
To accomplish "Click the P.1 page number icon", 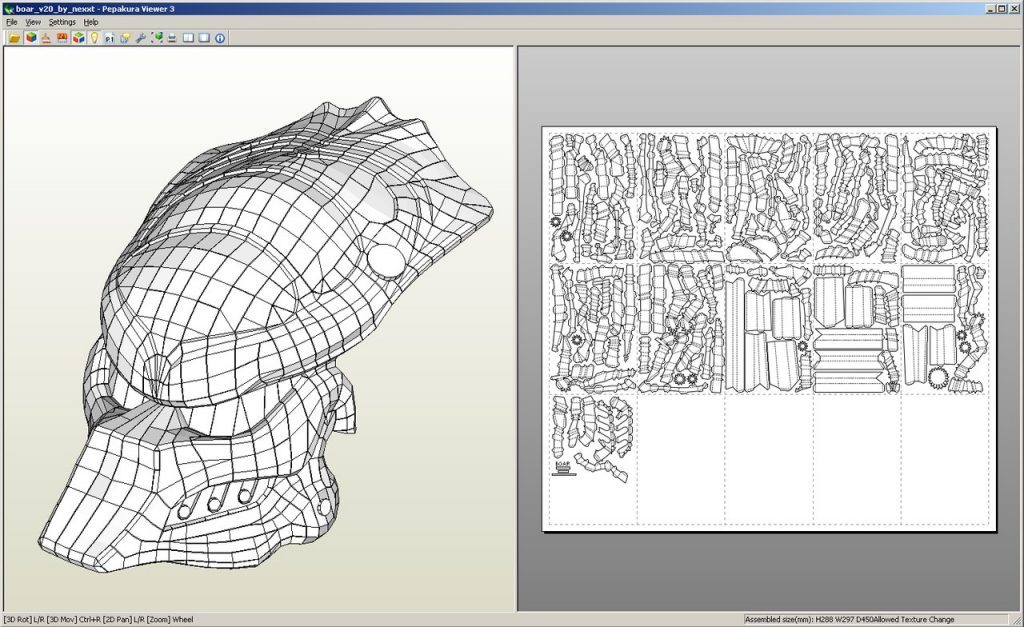I will pos(109,38).
